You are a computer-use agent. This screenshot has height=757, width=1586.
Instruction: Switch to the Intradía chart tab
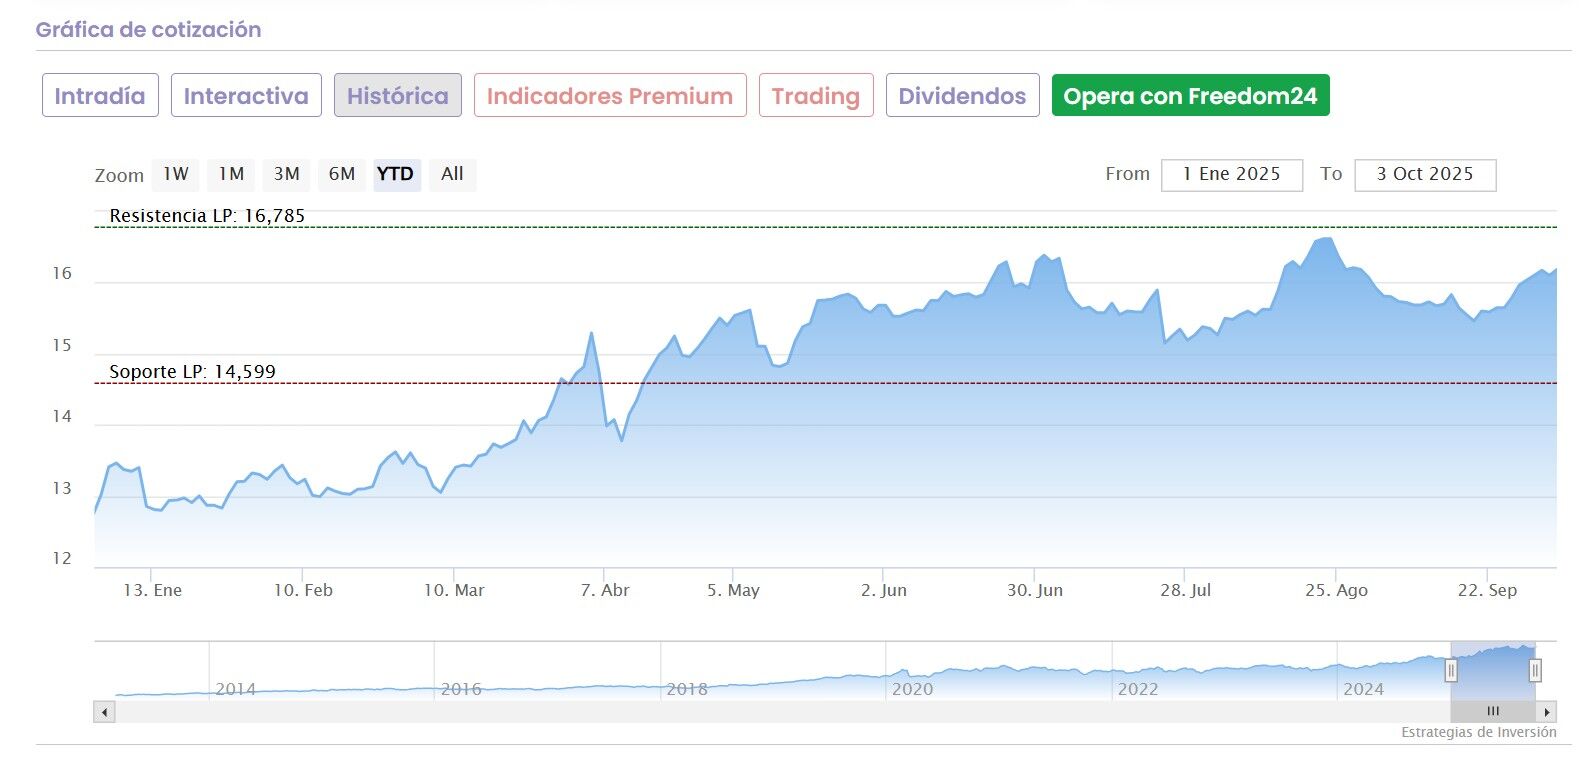pyautogui.click(x=100, y=96)
